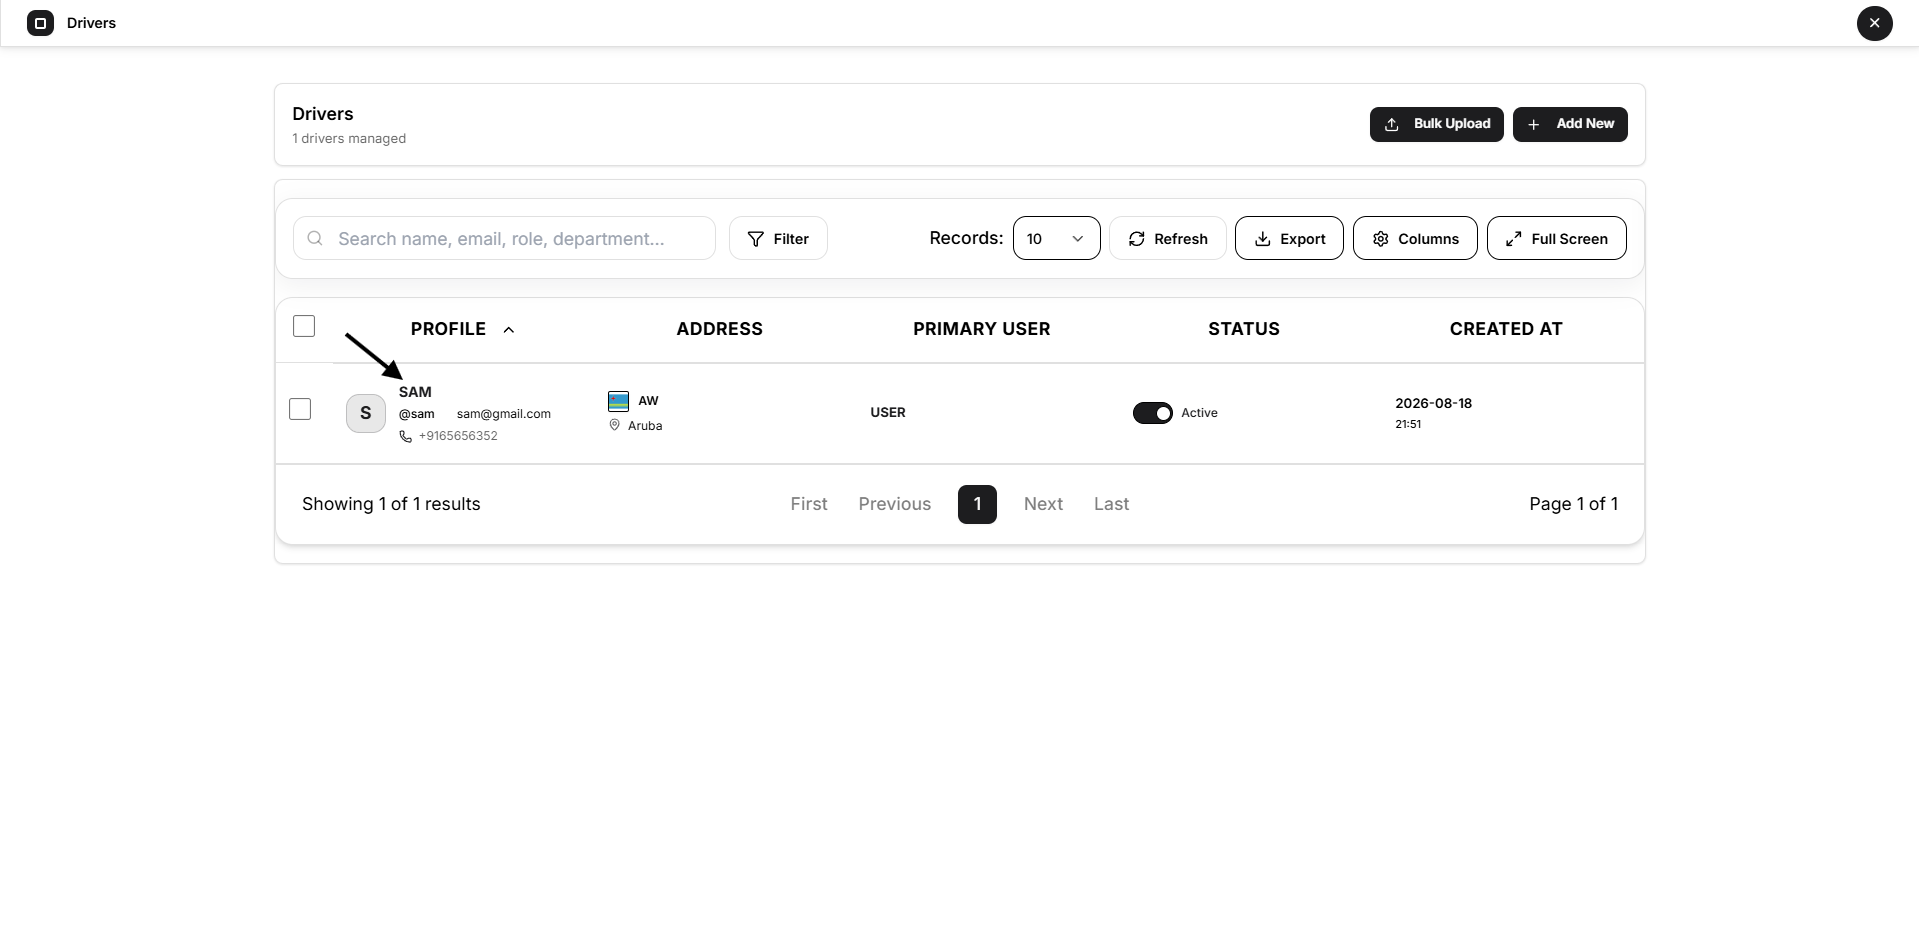Click the PRIMARY USER column header
Image resolution: width=1919 pixels, height=930 pixels.
981,329
